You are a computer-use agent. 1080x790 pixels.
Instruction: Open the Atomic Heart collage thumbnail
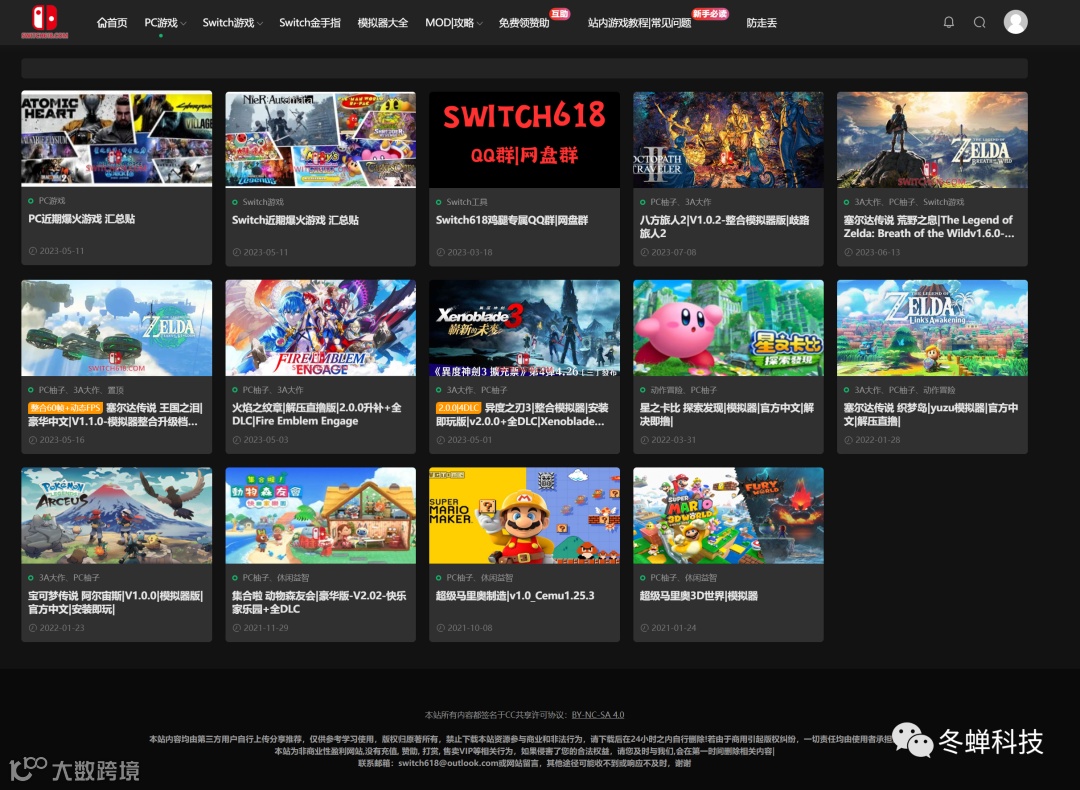pyautogui.click(x=116, y=139)
